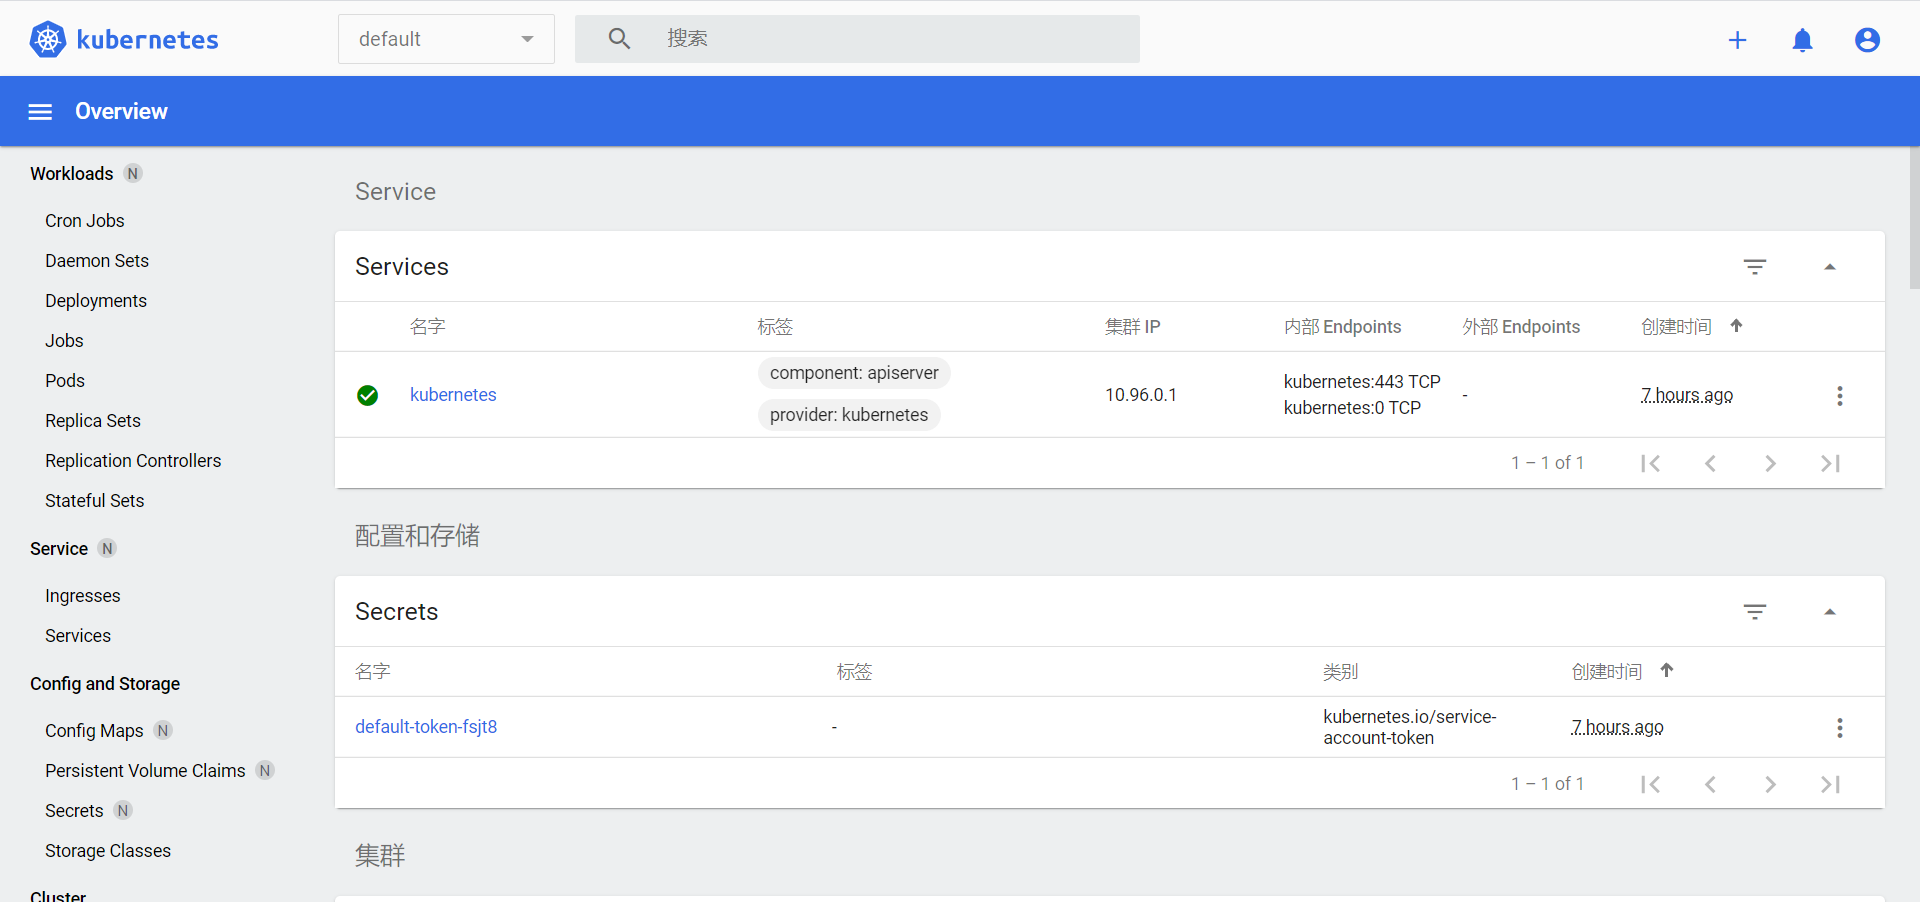The image size is (1920, 902).
Task: Click the 搜索 search input field
Action: [x=857, y=39]
